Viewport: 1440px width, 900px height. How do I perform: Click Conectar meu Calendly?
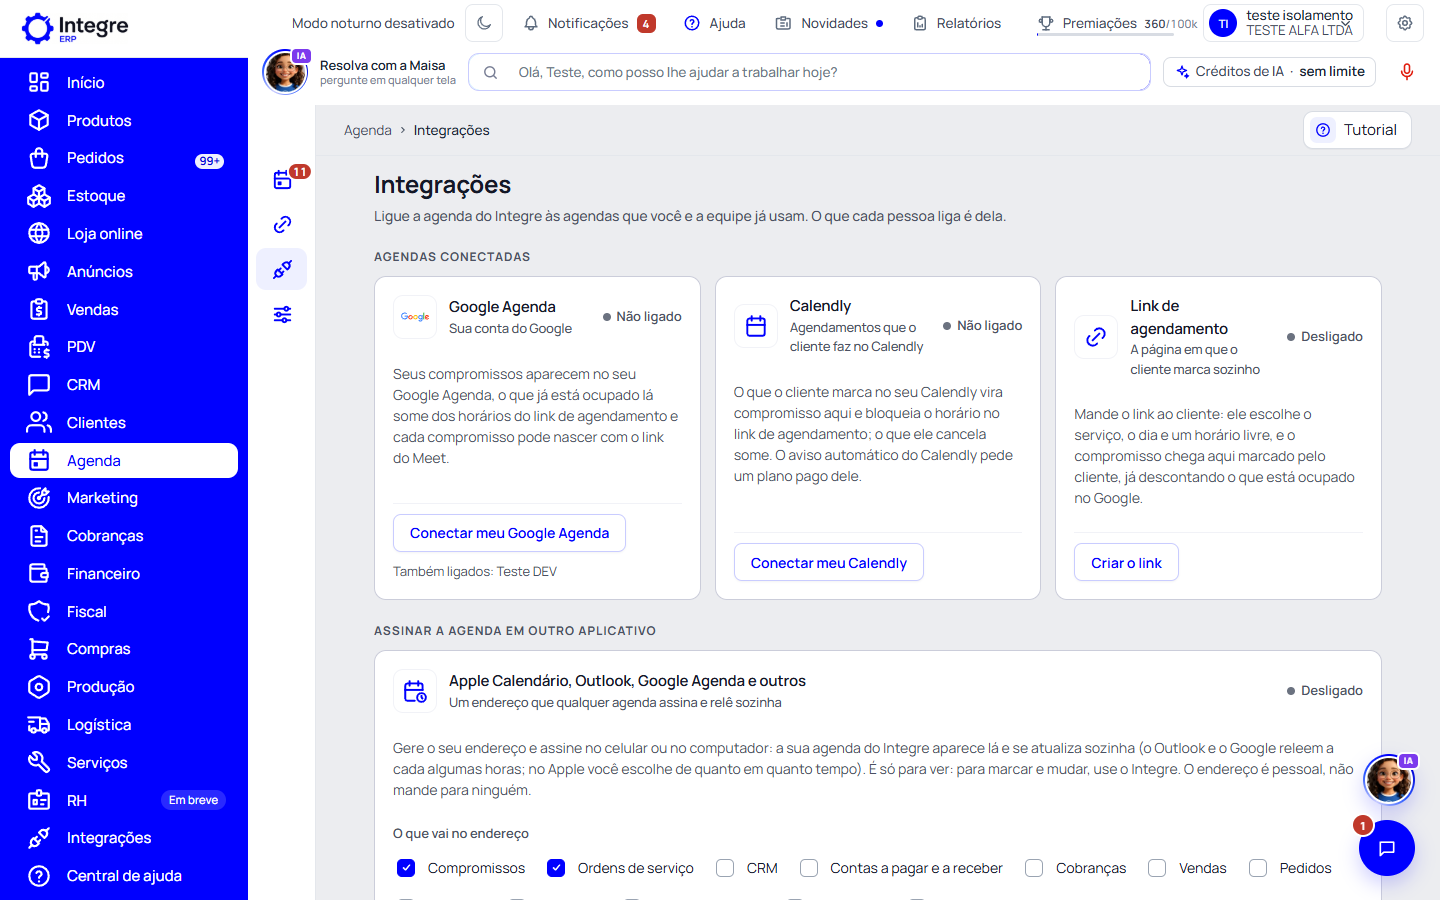click(x=829, y=563)
